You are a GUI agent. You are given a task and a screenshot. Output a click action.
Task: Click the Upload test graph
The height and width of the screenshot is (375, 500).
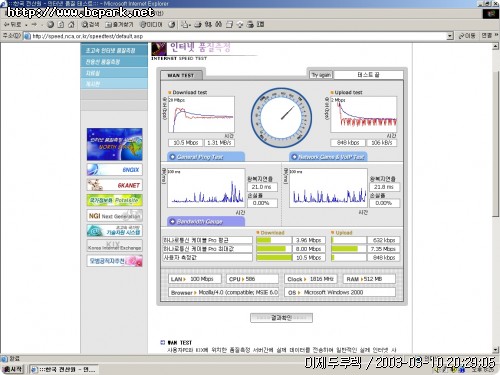pyautogui.click(x=363, y=115)
